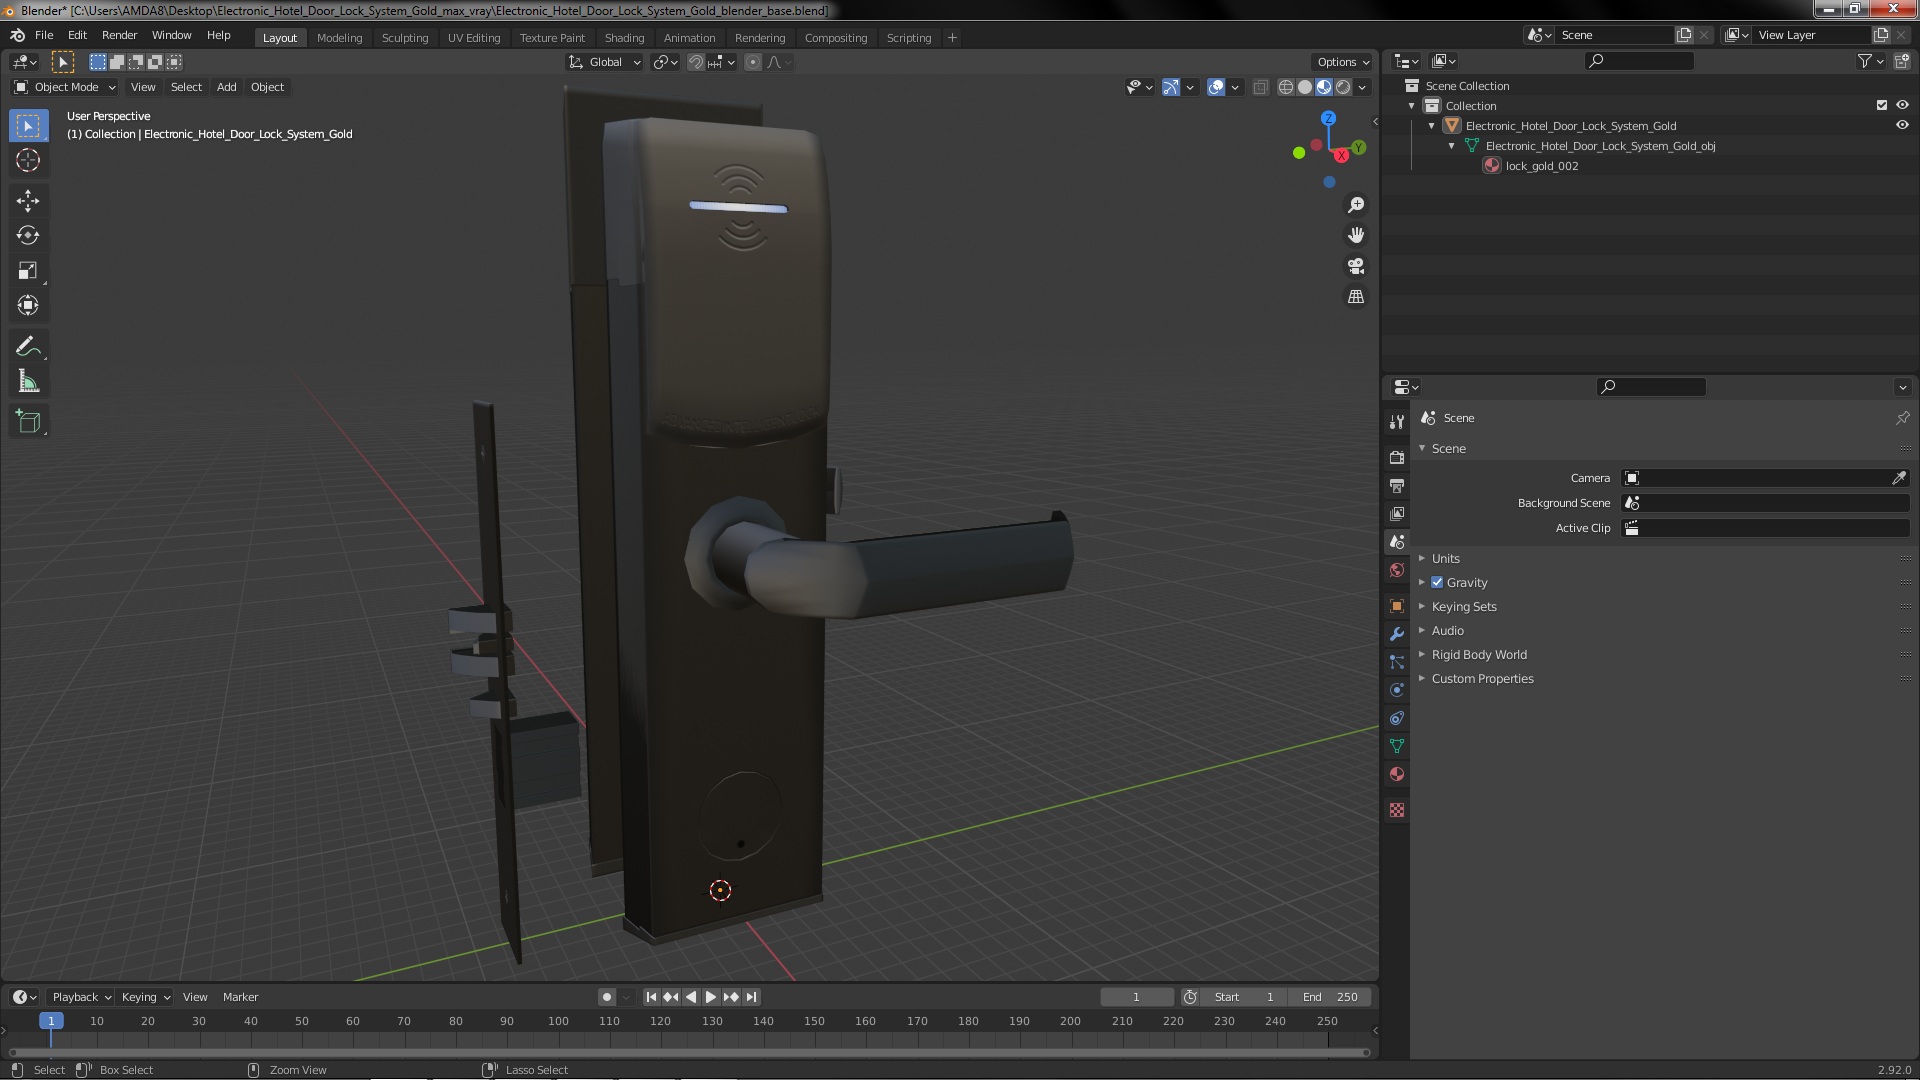1920x1080 pixels.
Task: Open the Playback dropdown in timeline
Action: [80, 997]
